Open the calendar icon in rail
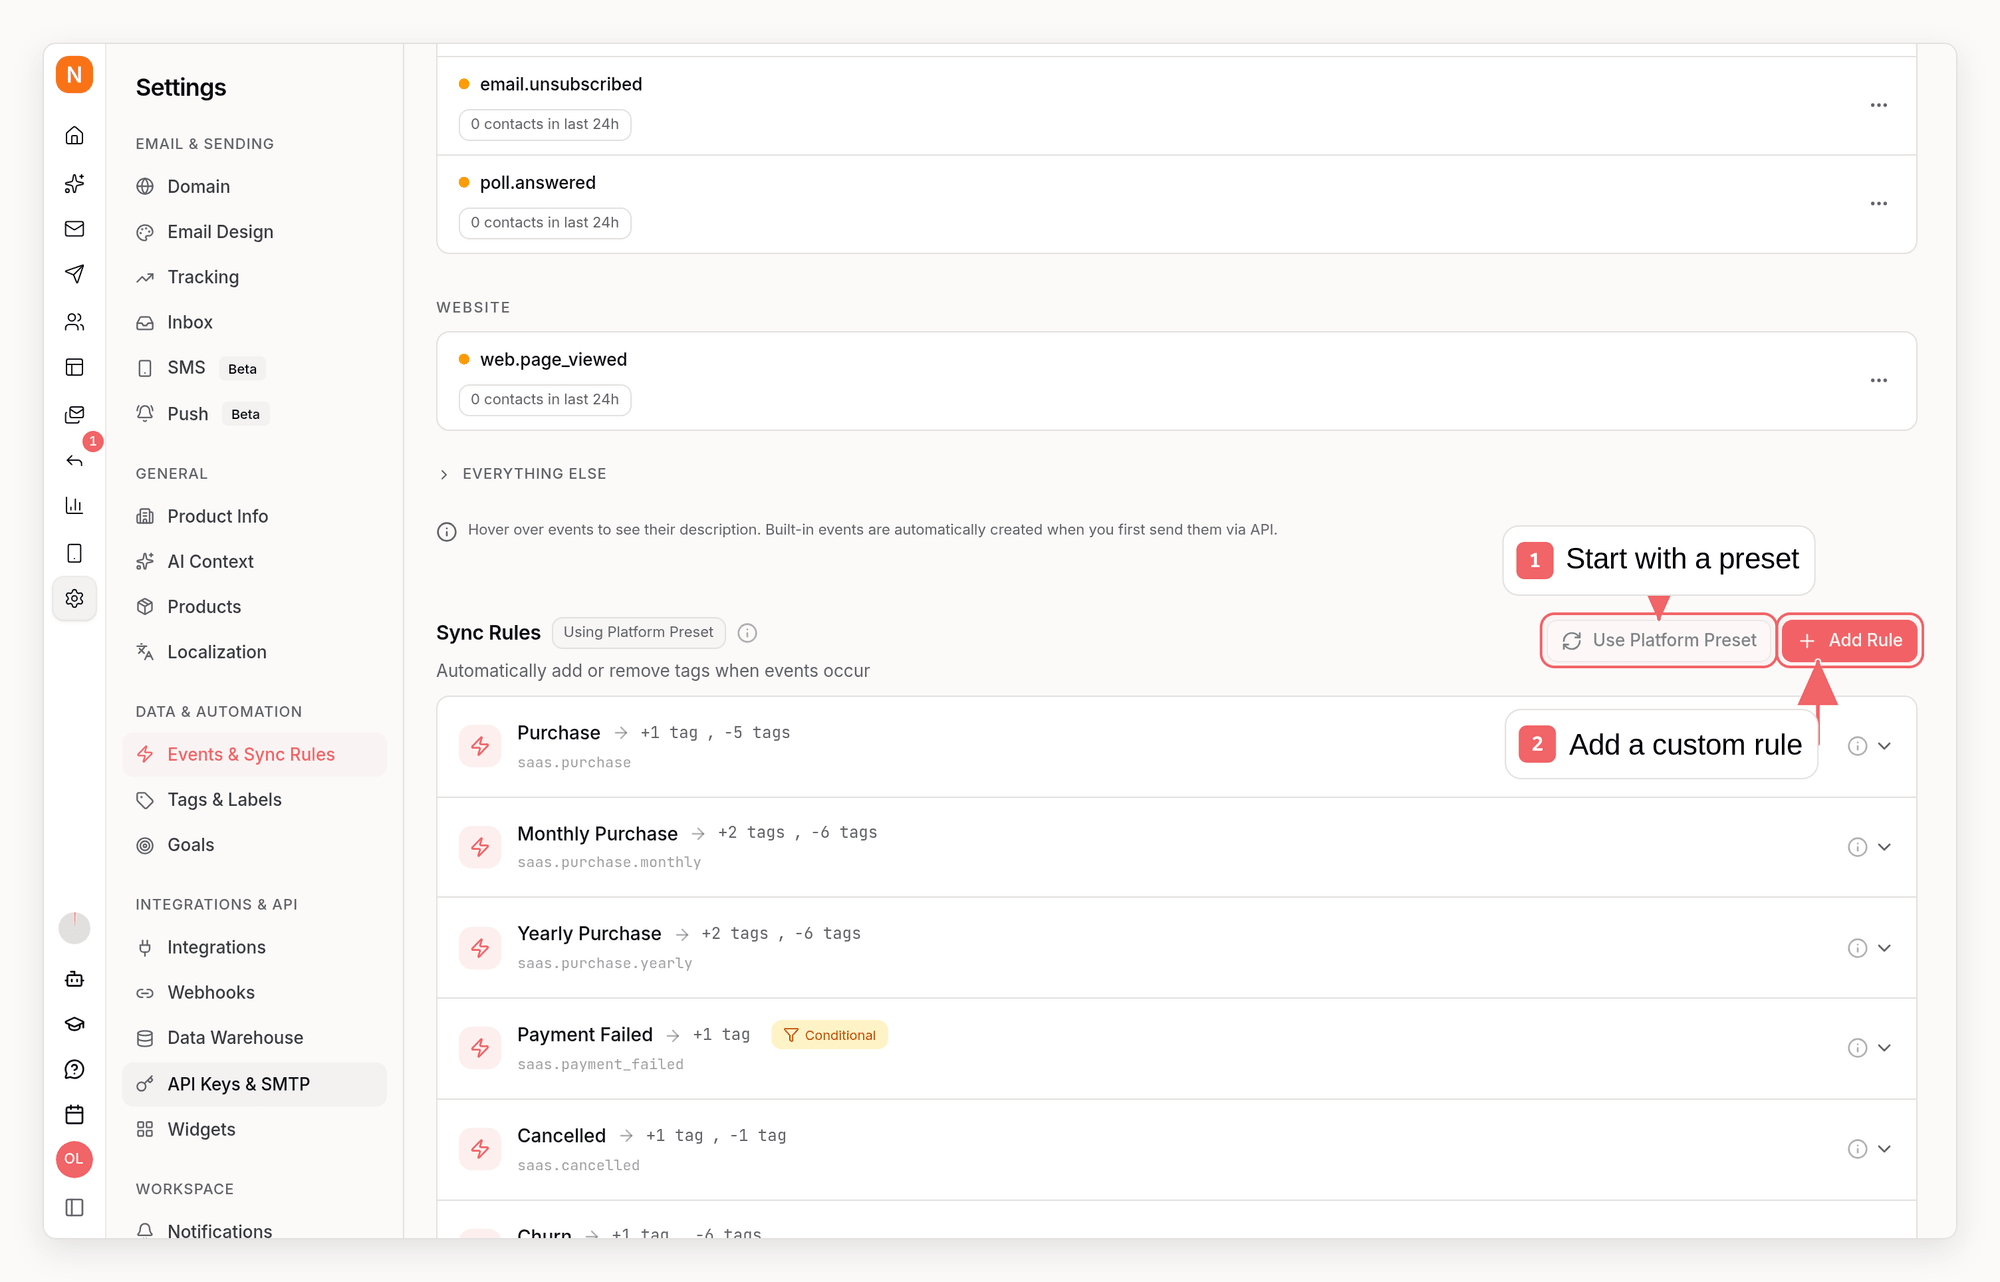The height and width of the screenshot is (1282, 2000). click(74, 1114)
